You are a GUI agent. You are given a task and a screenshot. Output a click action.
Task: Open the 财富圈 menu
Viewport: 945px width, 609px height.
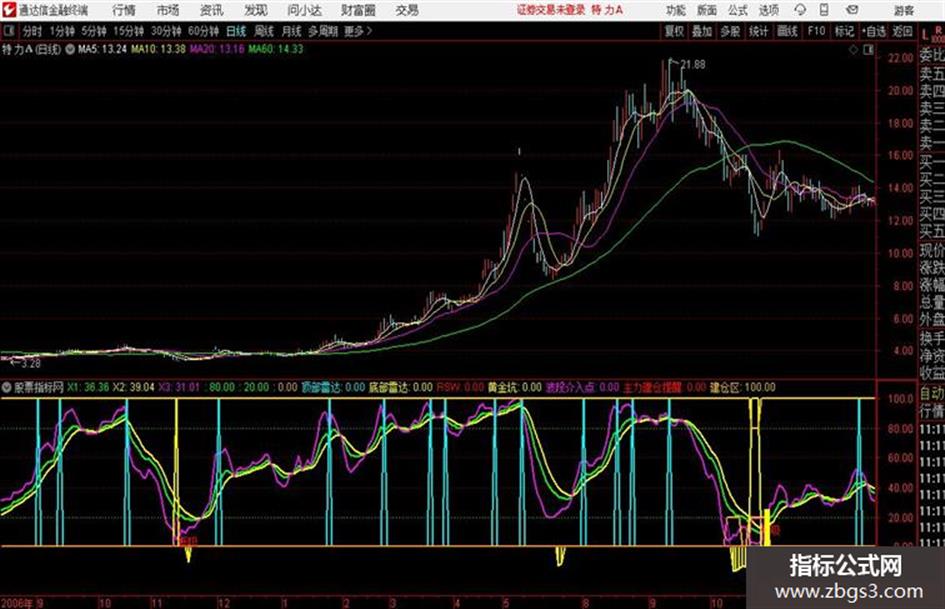click(358, 10)
